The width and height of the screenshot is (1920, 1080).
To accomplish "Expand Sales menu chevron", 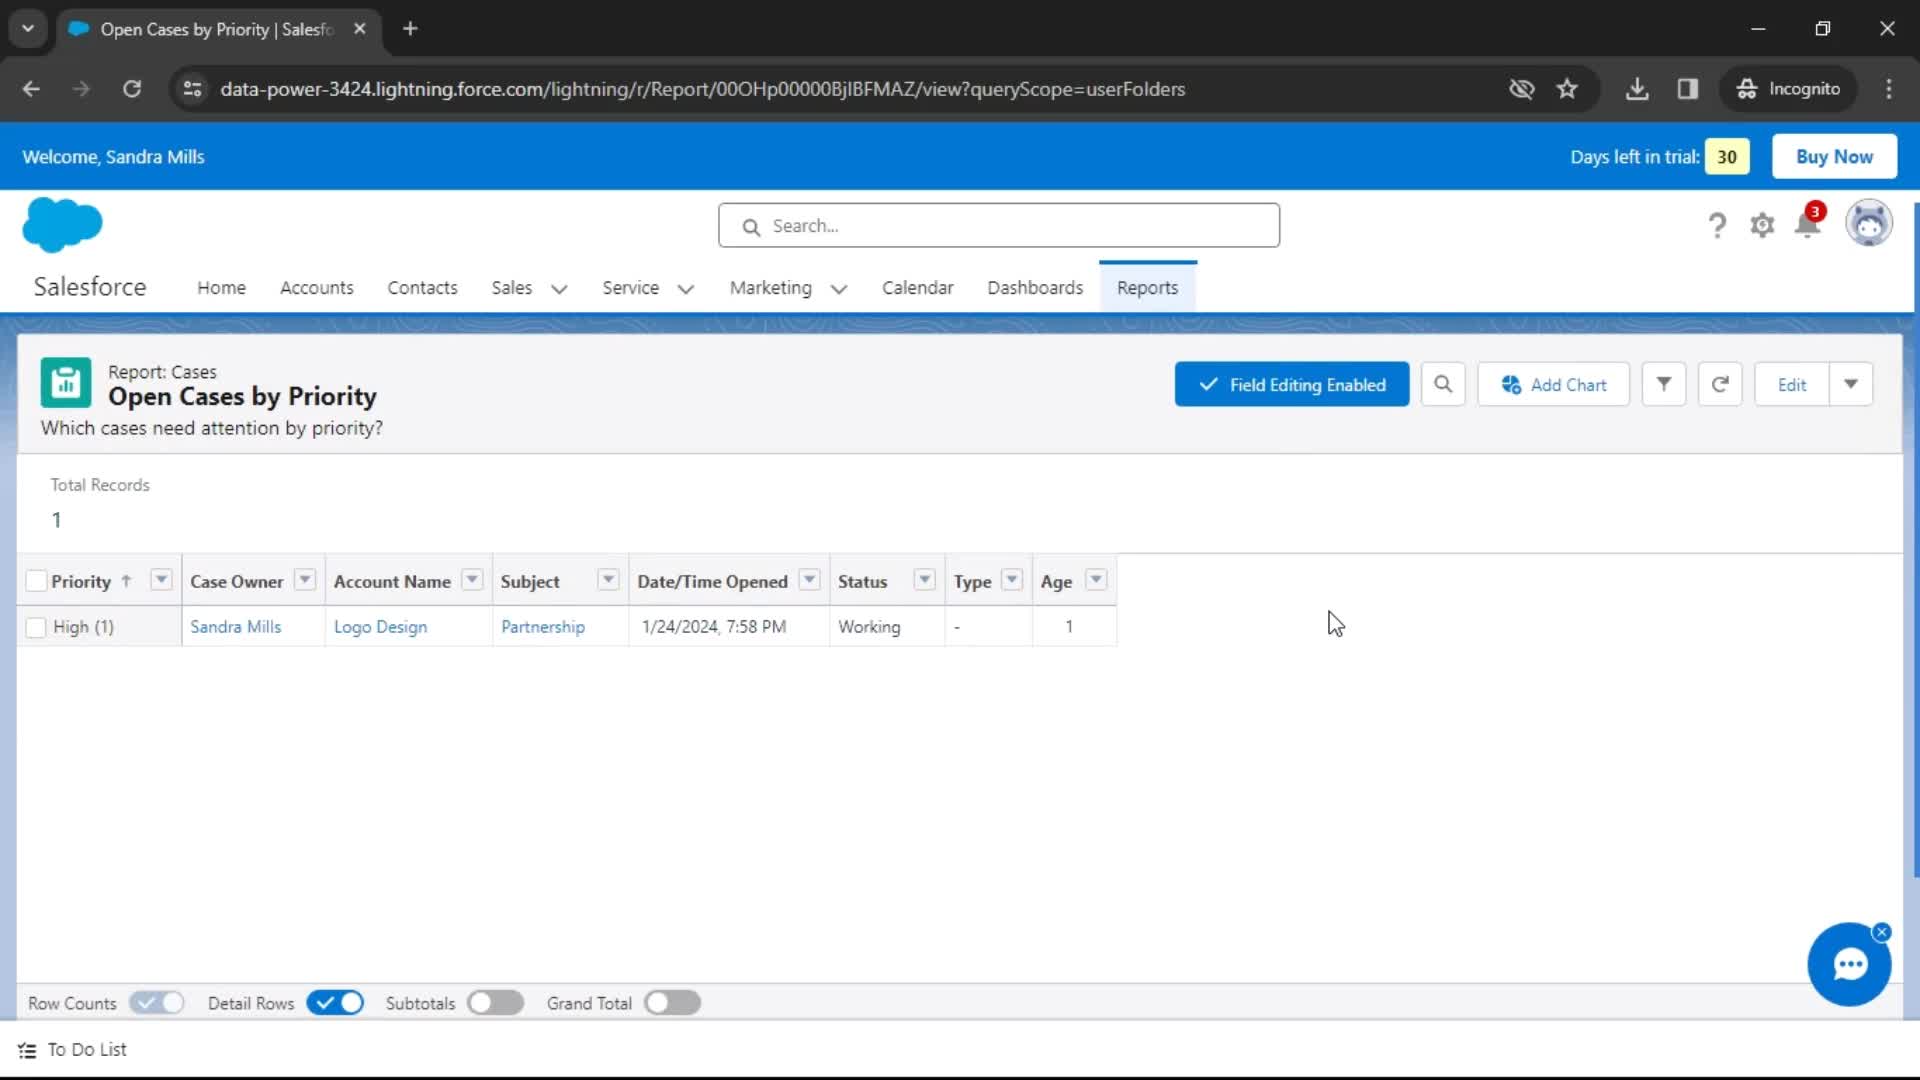I will 559,289.
